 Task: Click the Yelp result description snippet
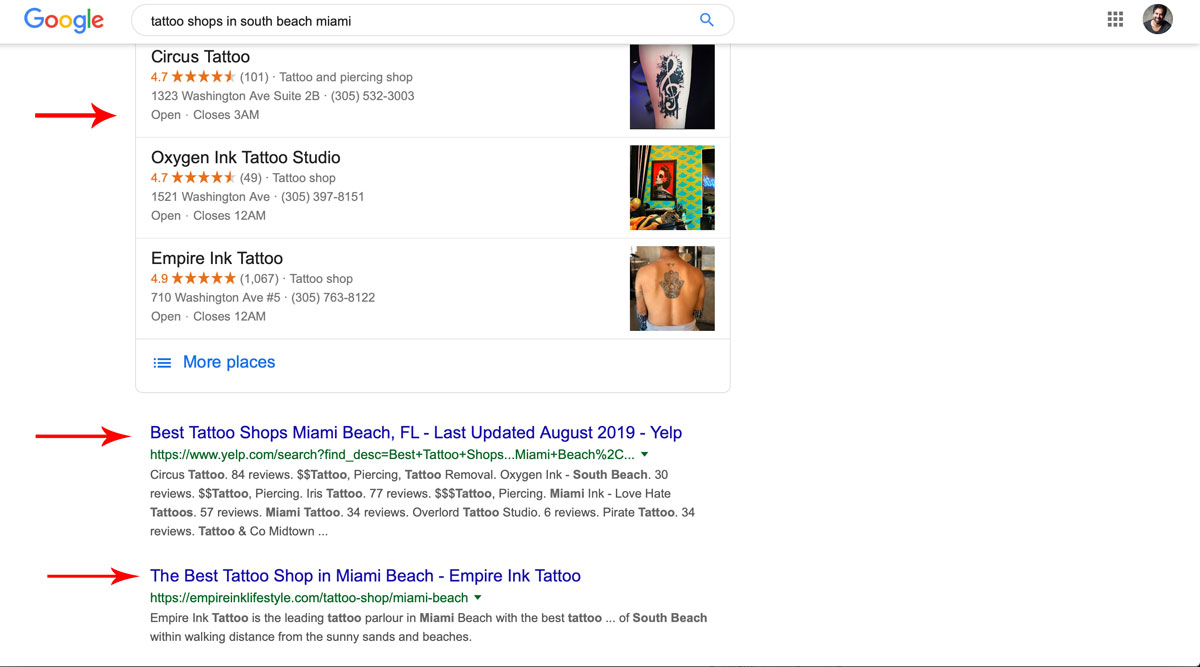pyautogui.click(x=423, y=503)
